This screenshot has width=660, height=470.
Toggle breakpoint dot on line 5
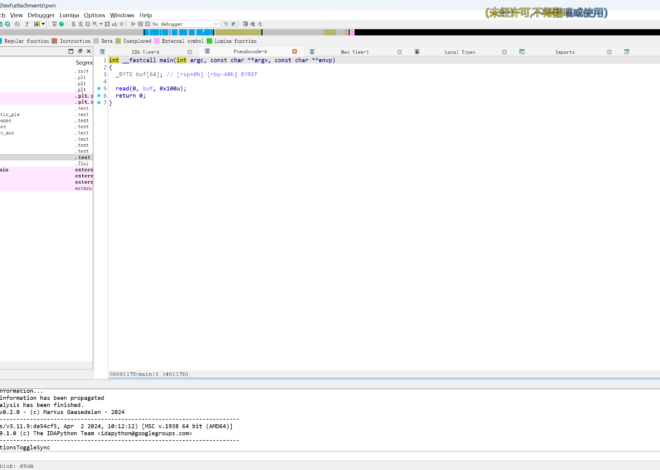click(x=99, y=88)
